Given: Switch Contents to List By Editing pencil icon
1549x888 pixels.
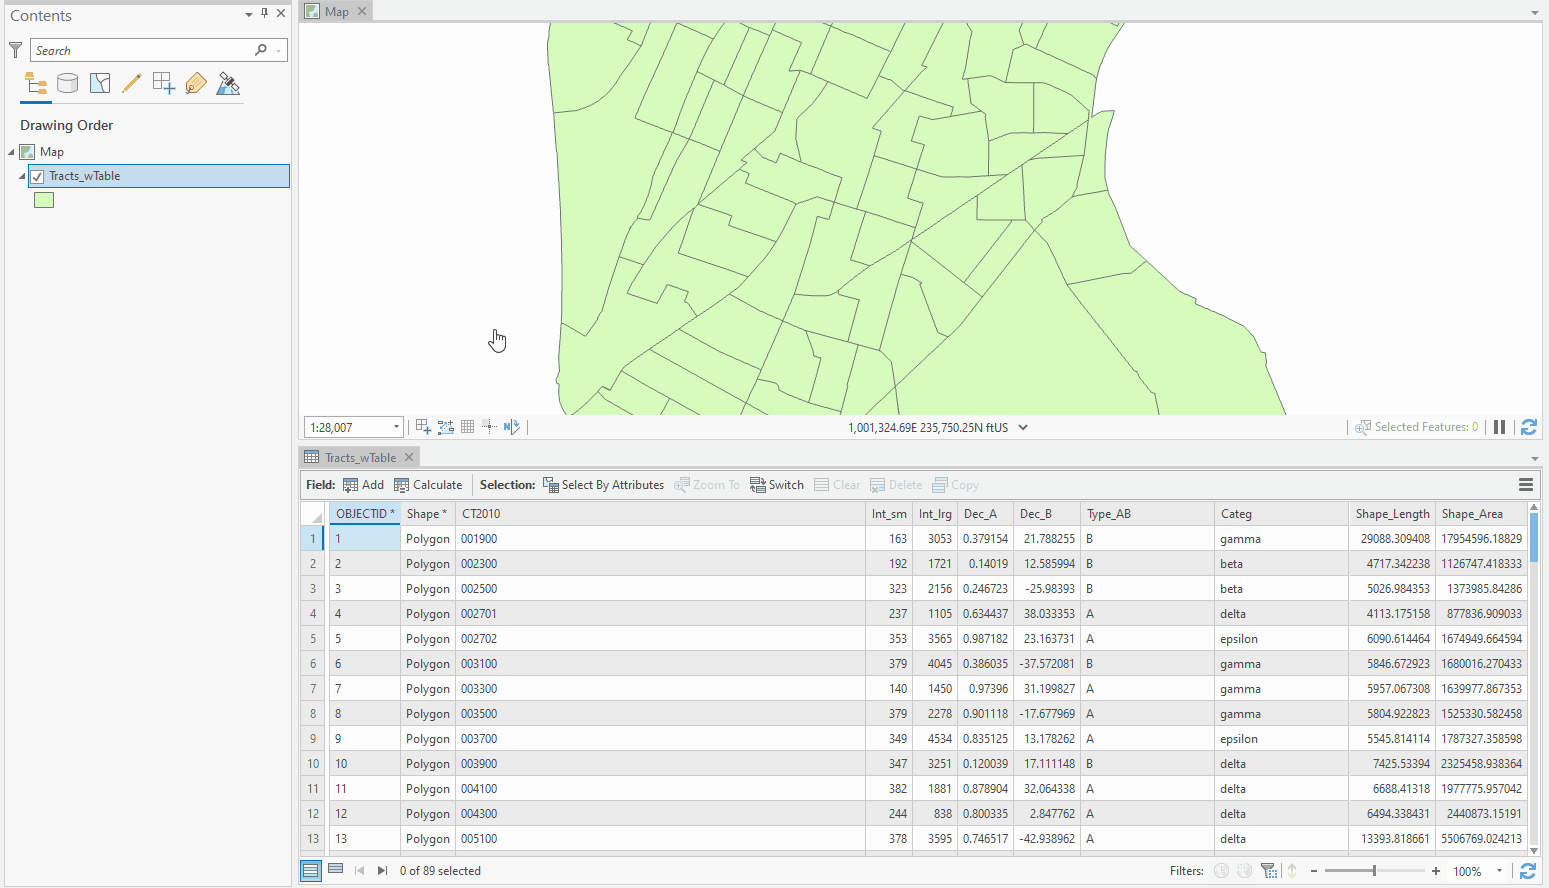Looking at the screenshot, I should [131, 83].
